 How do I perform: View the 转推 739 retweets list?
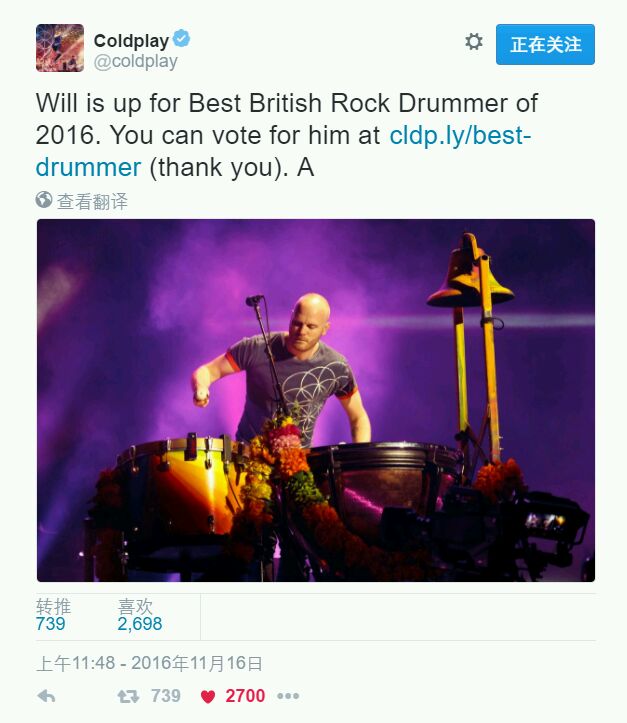click(x=53, y=615)
